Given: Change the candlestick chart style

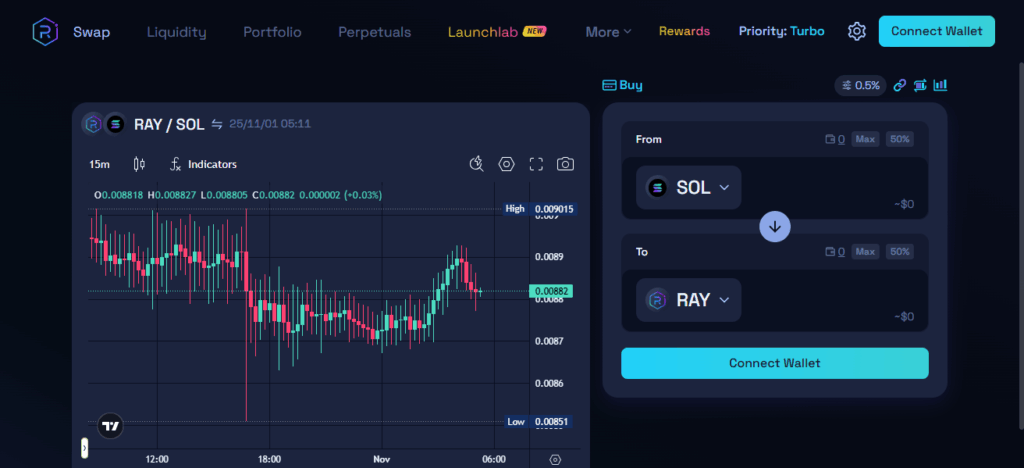Looking at the screenshot, I should point(139,164).
